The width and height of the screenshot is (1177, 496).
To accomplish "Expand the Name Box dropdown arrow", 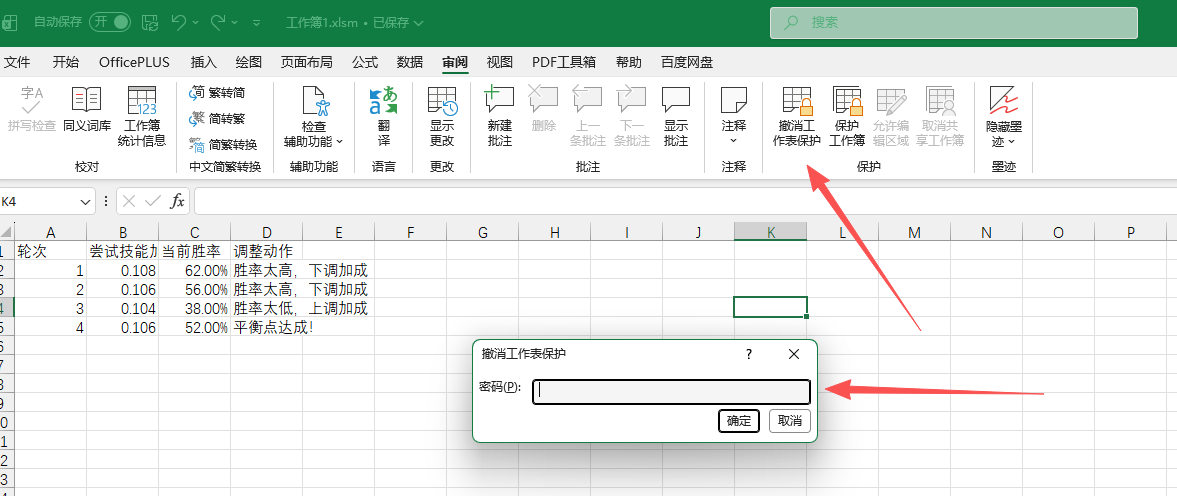I will point(86,202).
